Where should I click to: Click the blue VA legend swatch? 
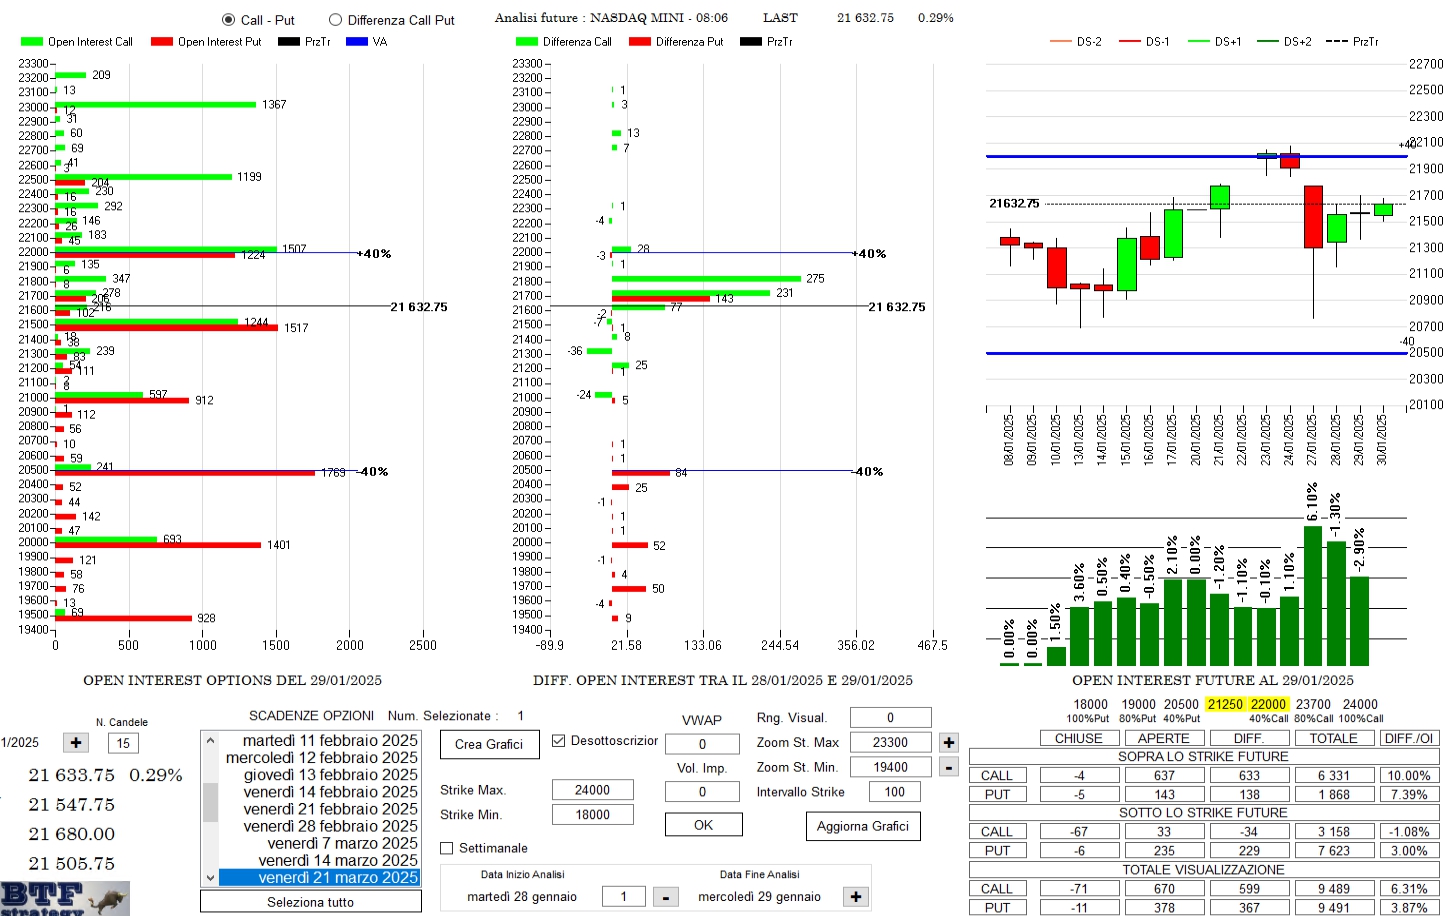click(357, 42)
